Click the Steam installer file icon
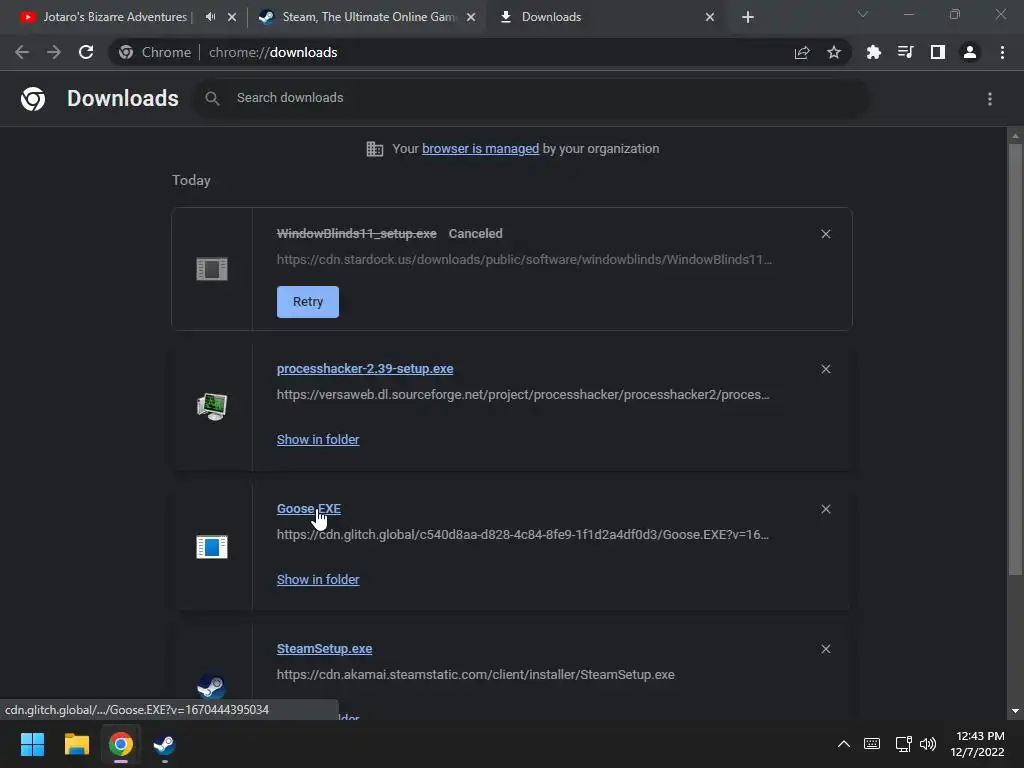The height and width of the screenshot is (768, 1024). (x=212, y=686)
